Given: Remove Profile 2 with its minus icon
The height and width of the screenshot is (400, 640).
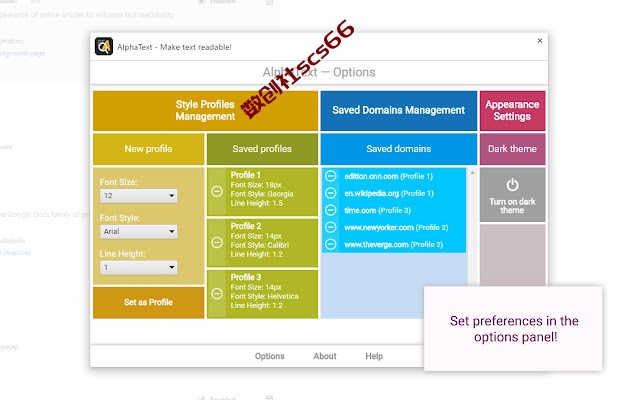Looking at the screenshot, I should [x=217, y=242].
